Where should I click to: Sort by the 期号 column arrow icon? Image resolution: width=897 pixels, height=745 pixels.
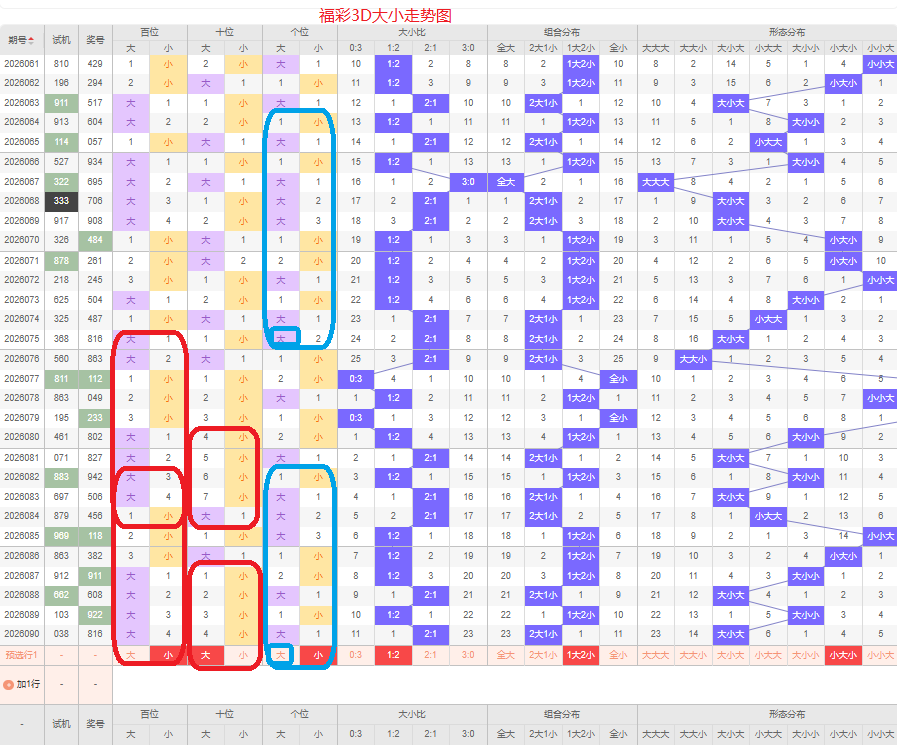click(31, 40)
